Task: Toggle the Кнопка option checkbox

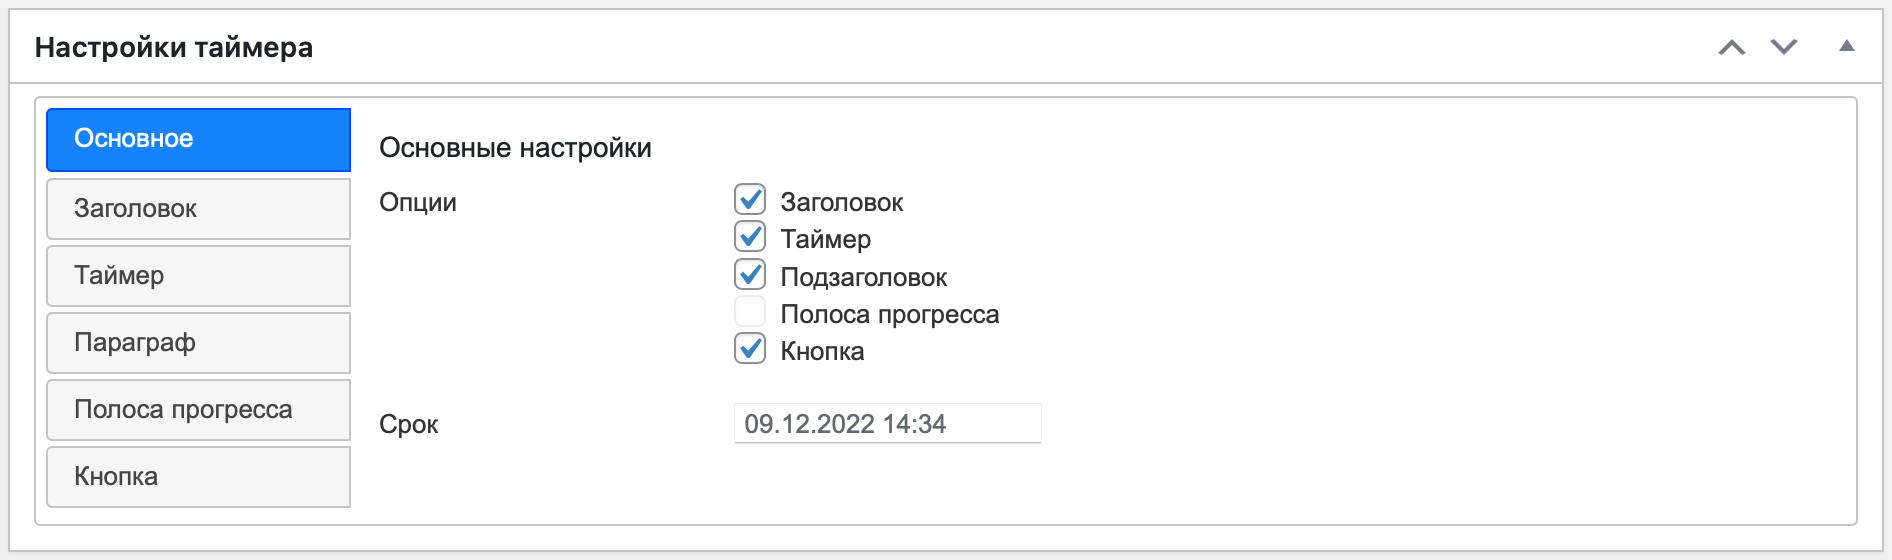Action: pos(750,349)
